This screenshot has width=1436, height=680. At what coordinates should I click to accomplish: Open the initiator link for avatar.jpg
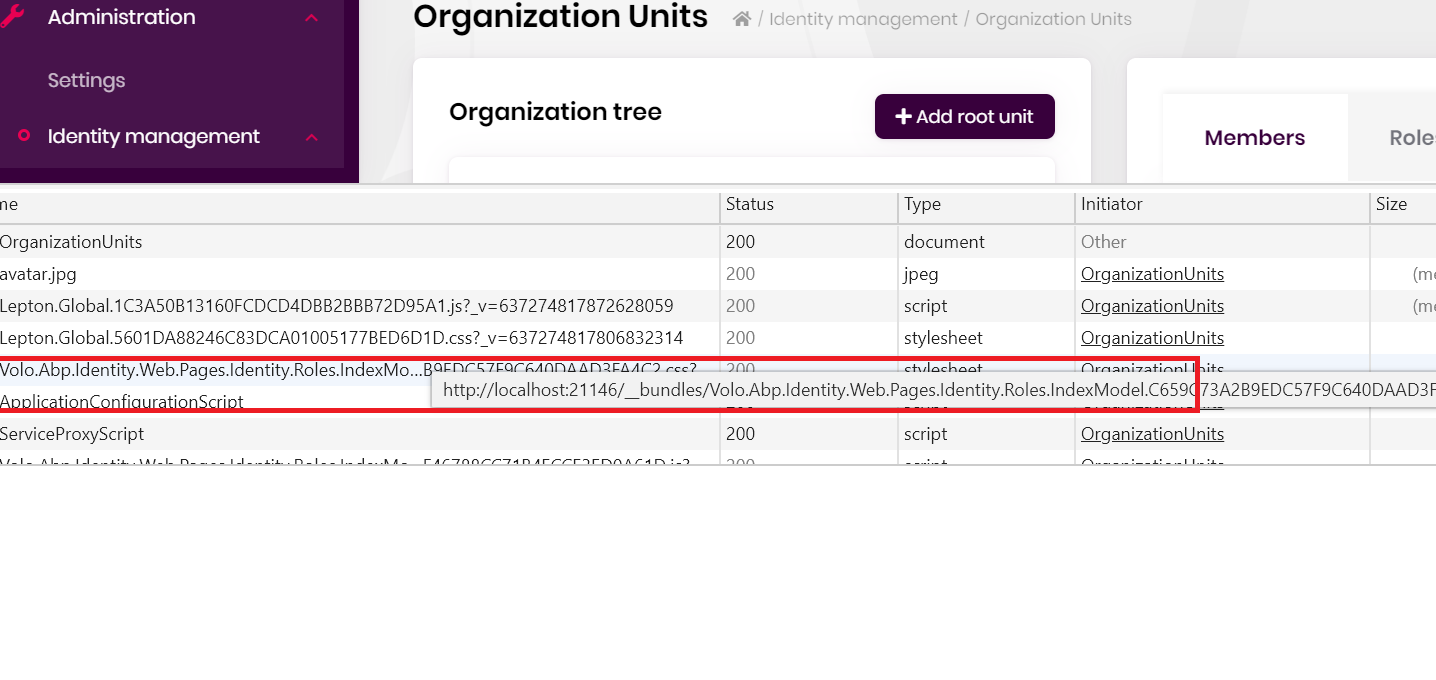[1152, 274]
